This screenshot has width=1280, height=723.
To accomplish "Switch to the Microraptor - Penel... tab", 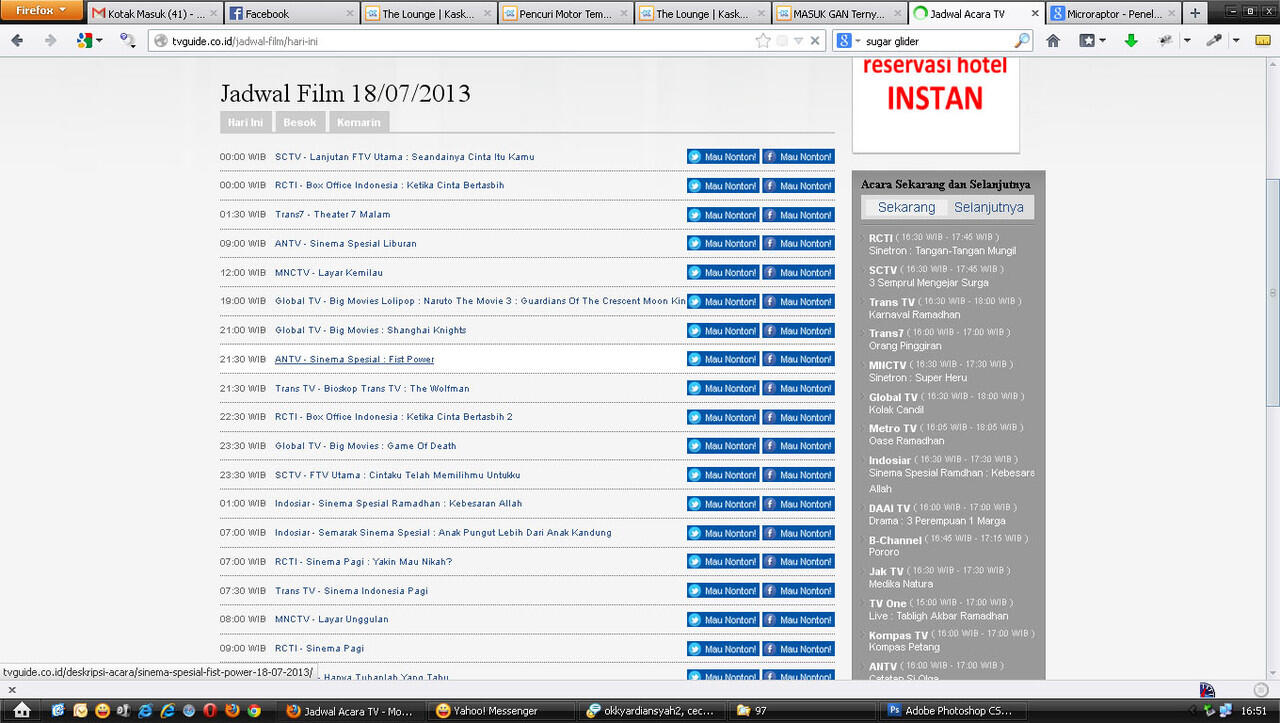I will (1112, 14).
